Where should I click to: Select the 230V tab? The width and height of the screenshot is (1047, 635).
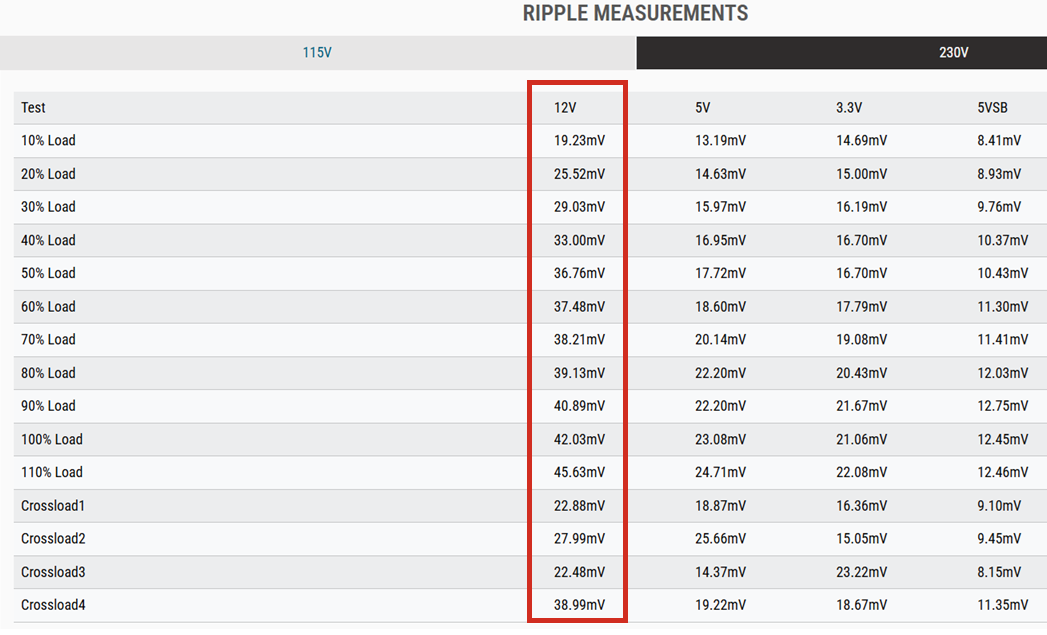click(953, 52)
